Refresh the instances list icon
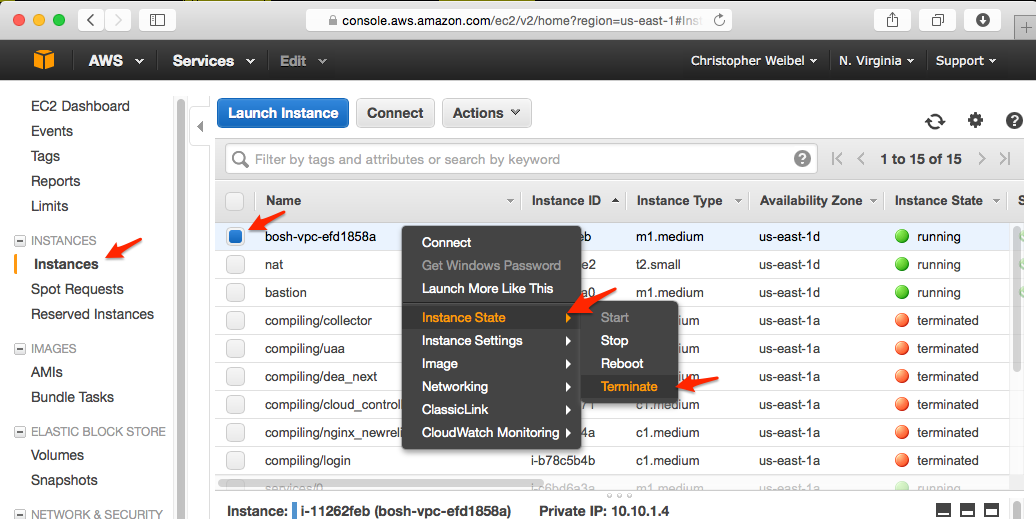Image resolution: width=1036 pixels, height=519 pixels. (x=934, y=121)
